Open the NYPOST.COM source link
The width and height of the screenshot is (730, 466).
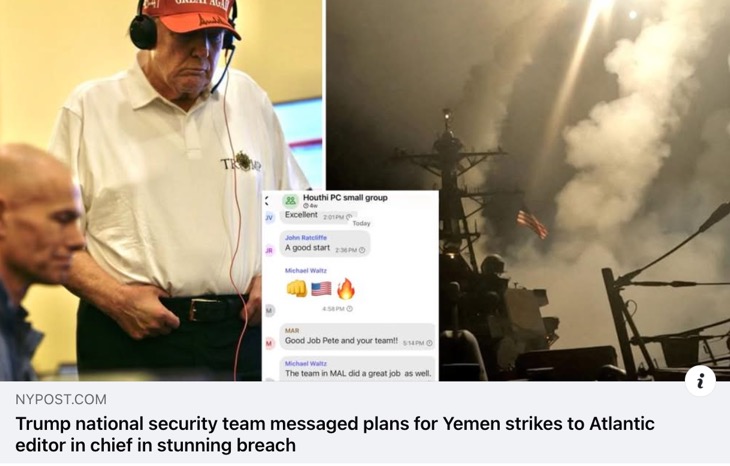pos(61,399)
